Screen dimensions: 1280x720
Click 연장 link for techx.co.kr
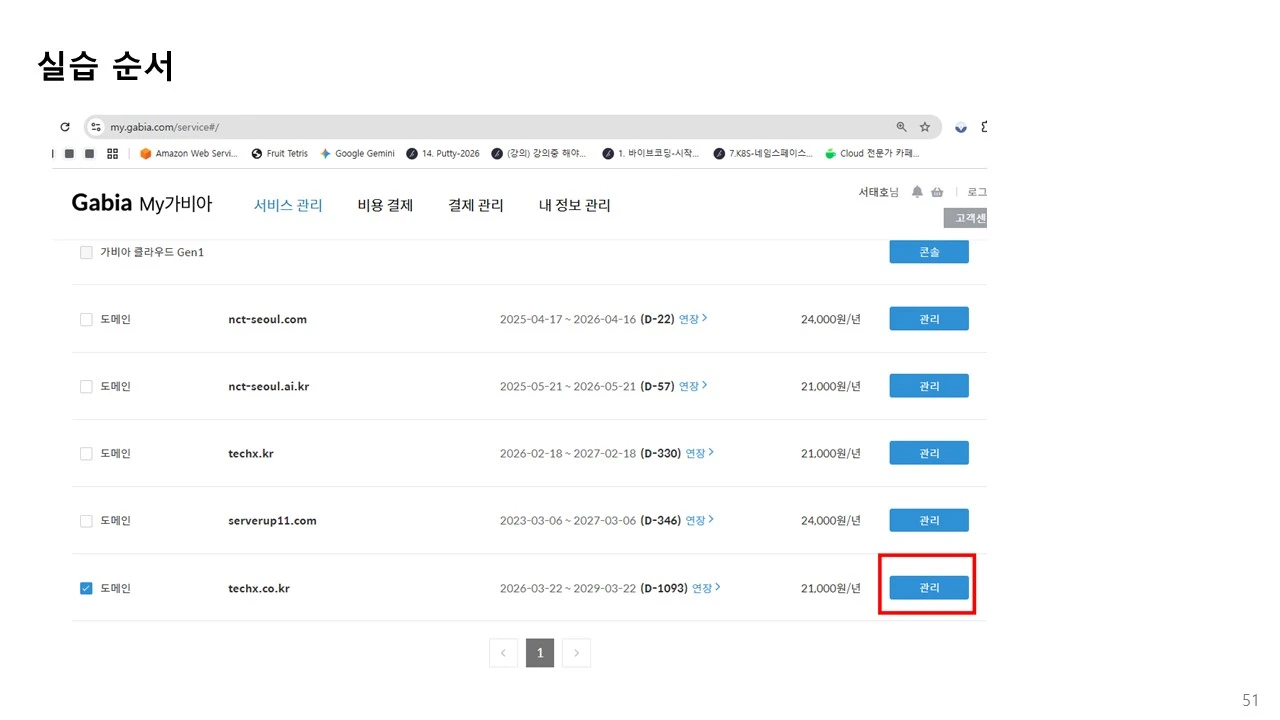pos(706,588)
